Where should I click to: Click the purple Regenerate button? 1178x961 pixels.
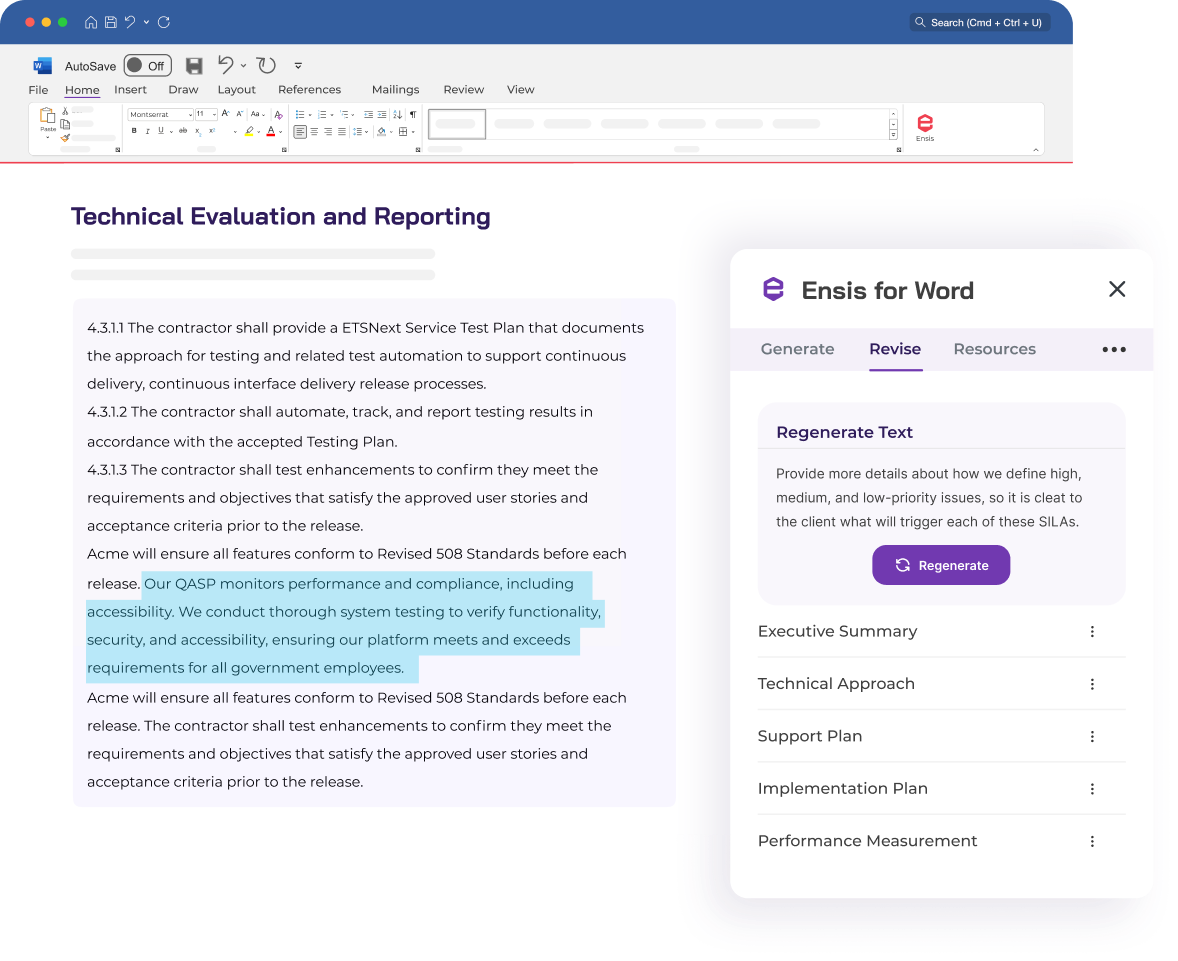tap(941, 565)
